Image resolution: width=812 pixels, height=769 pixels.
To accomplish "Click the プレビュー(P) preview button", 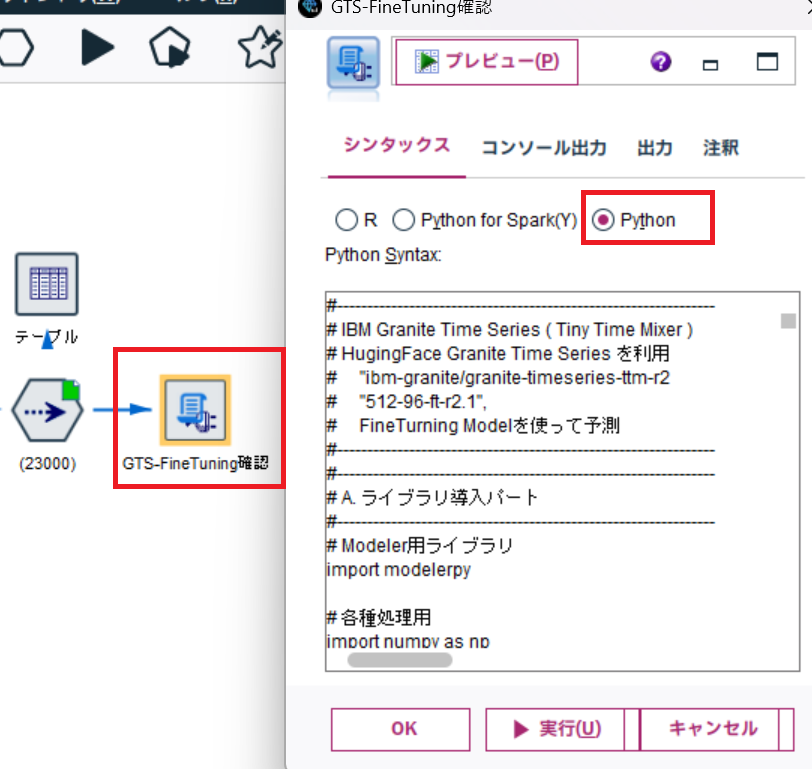I will [x=487, y=62].
